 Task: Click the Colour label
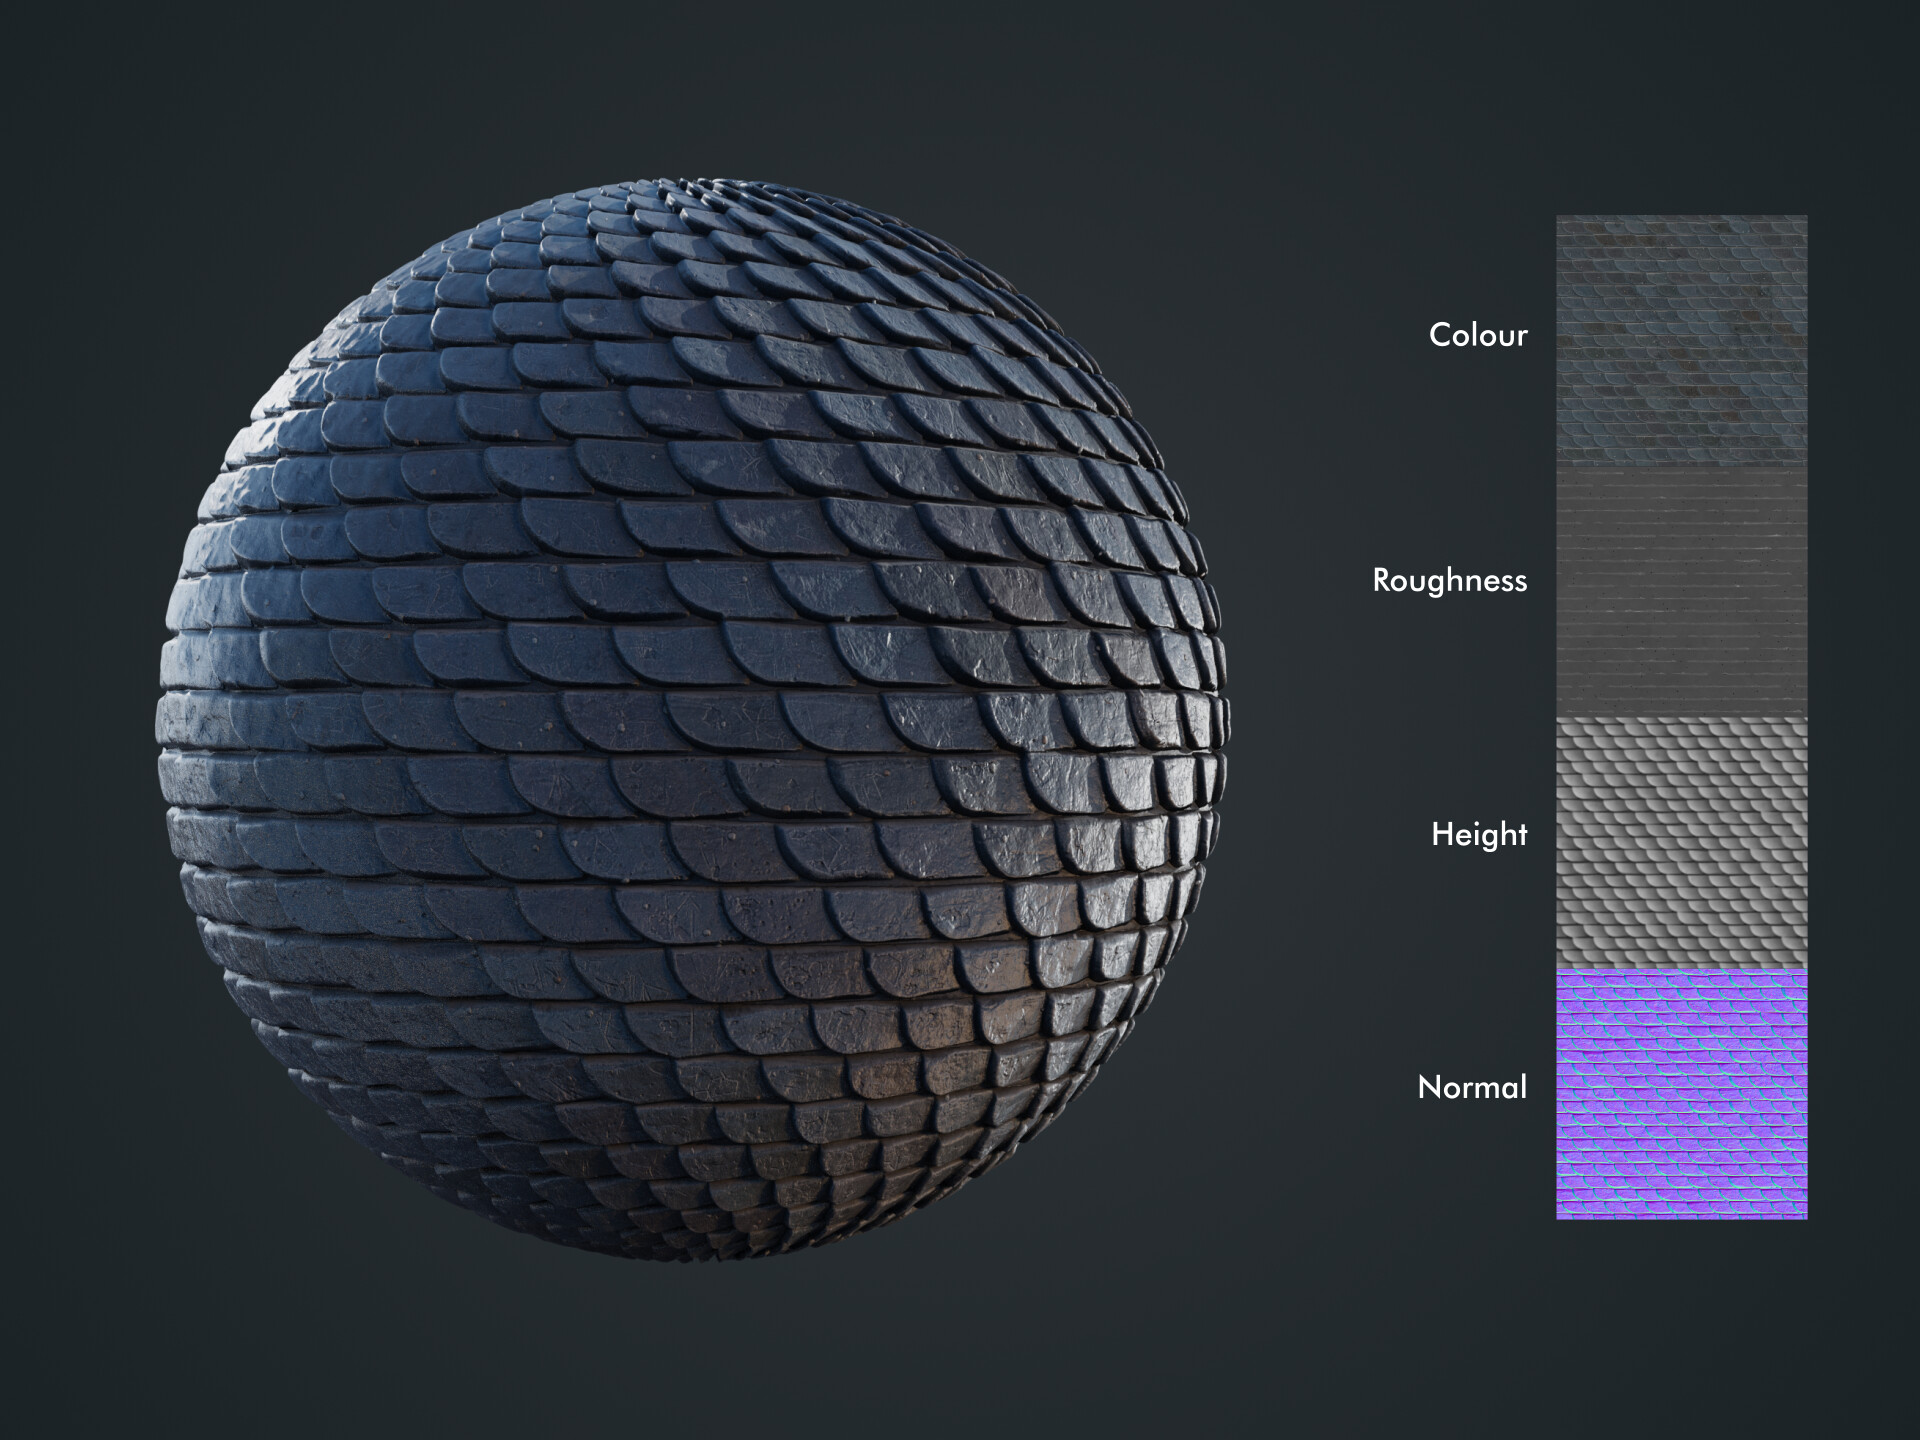click(x=1477, y=335)
